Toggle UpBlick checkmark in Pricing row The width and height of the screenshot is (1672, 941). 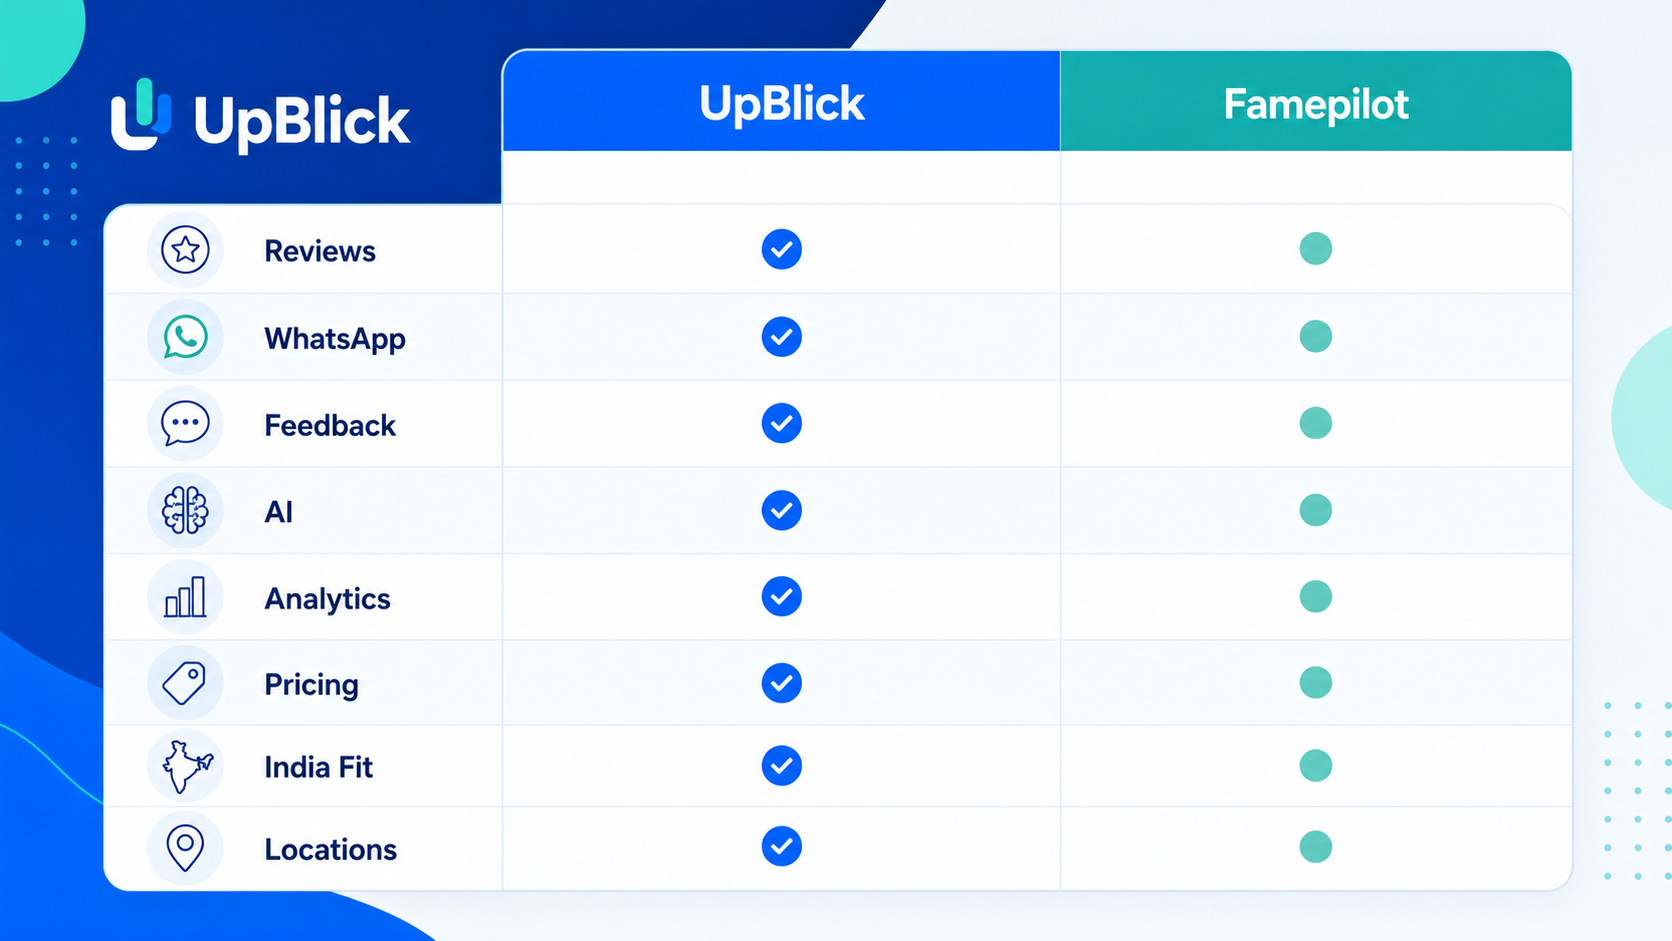(781, 683)
